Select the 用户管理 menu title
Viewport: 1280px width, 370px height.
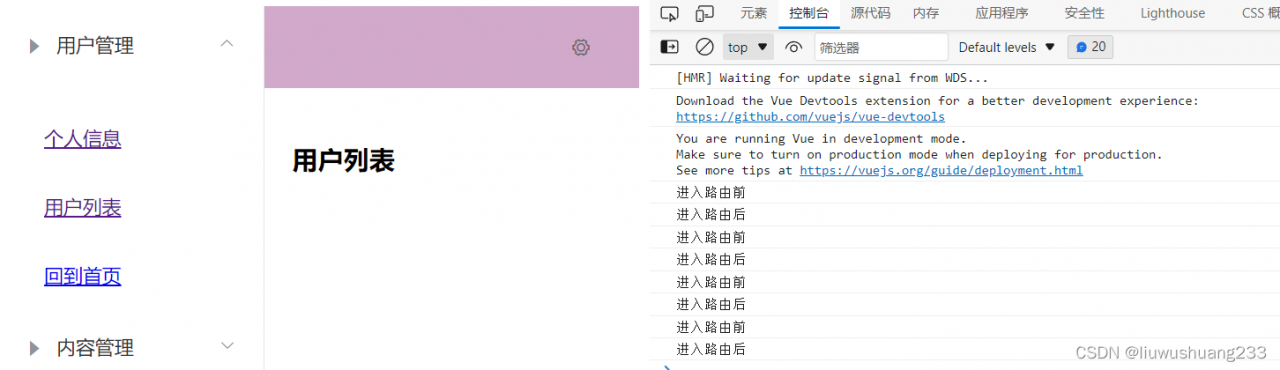point(95,46)
